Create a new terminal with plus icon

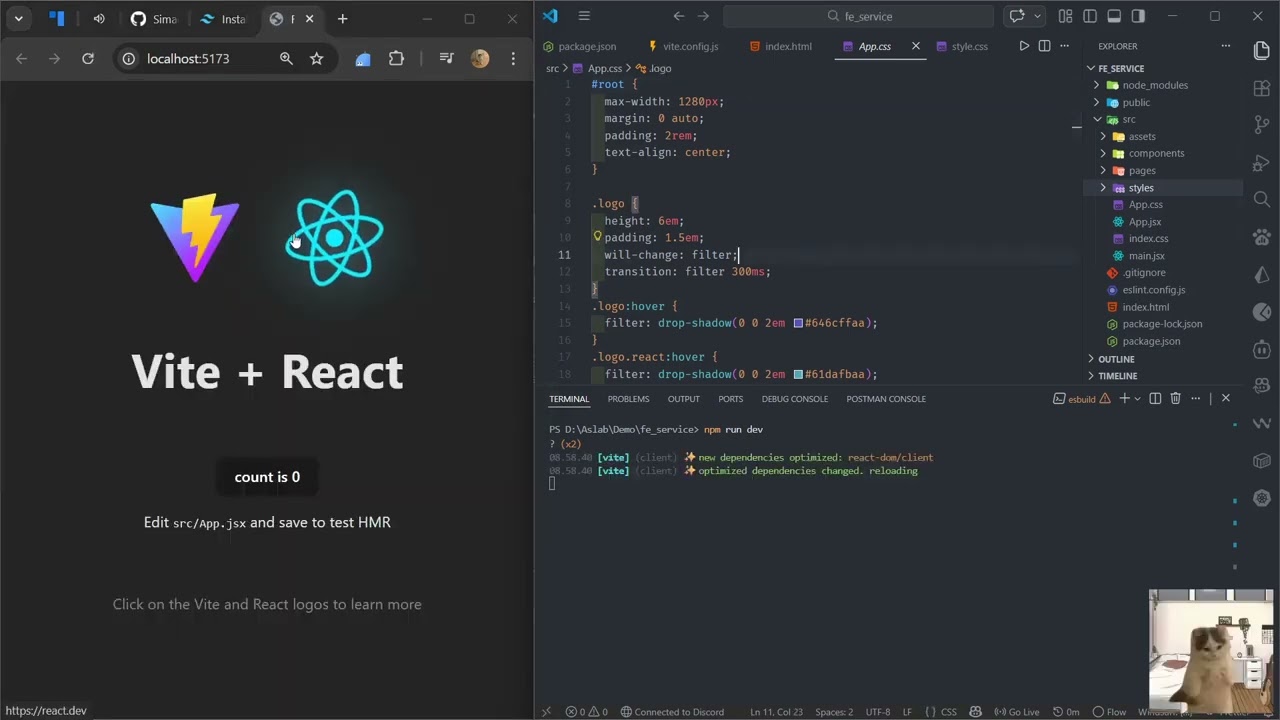point(1124,398)
